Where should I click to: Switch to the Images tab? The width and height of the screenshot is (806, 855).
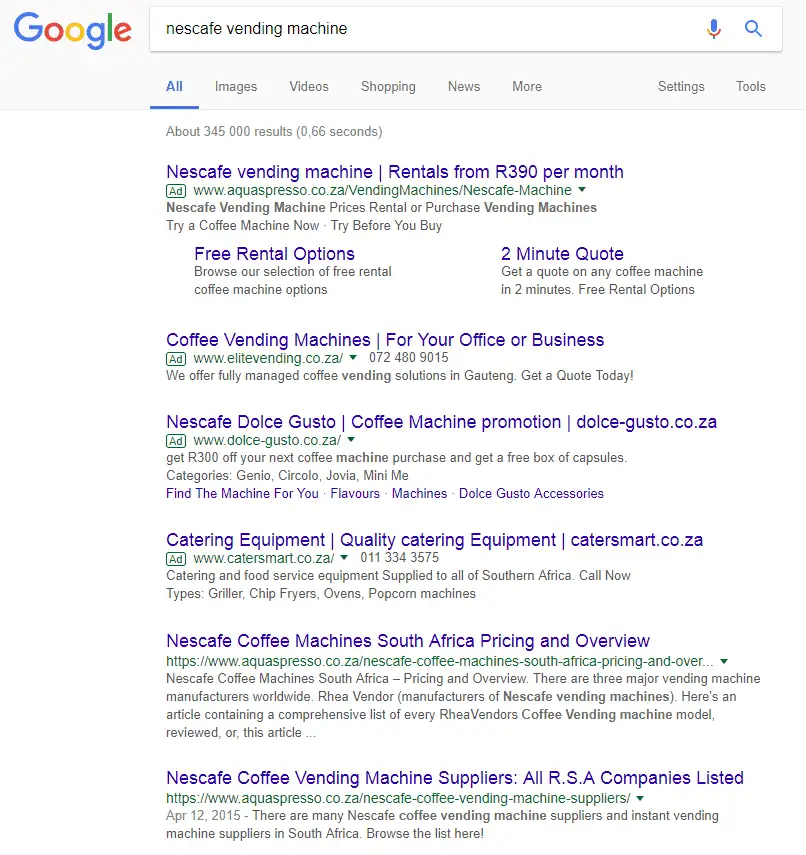(236, 87)
